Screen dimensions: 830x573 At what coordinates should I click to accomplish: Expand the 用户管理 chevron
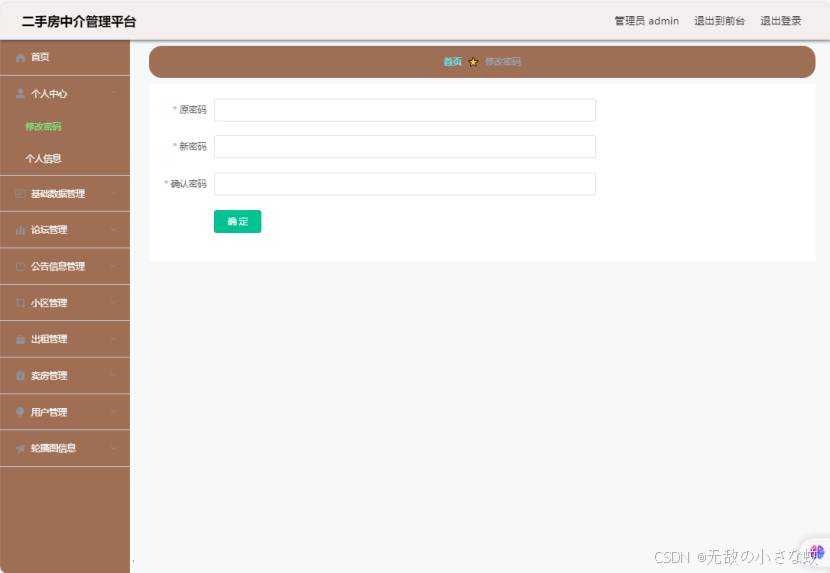point(114,411)
